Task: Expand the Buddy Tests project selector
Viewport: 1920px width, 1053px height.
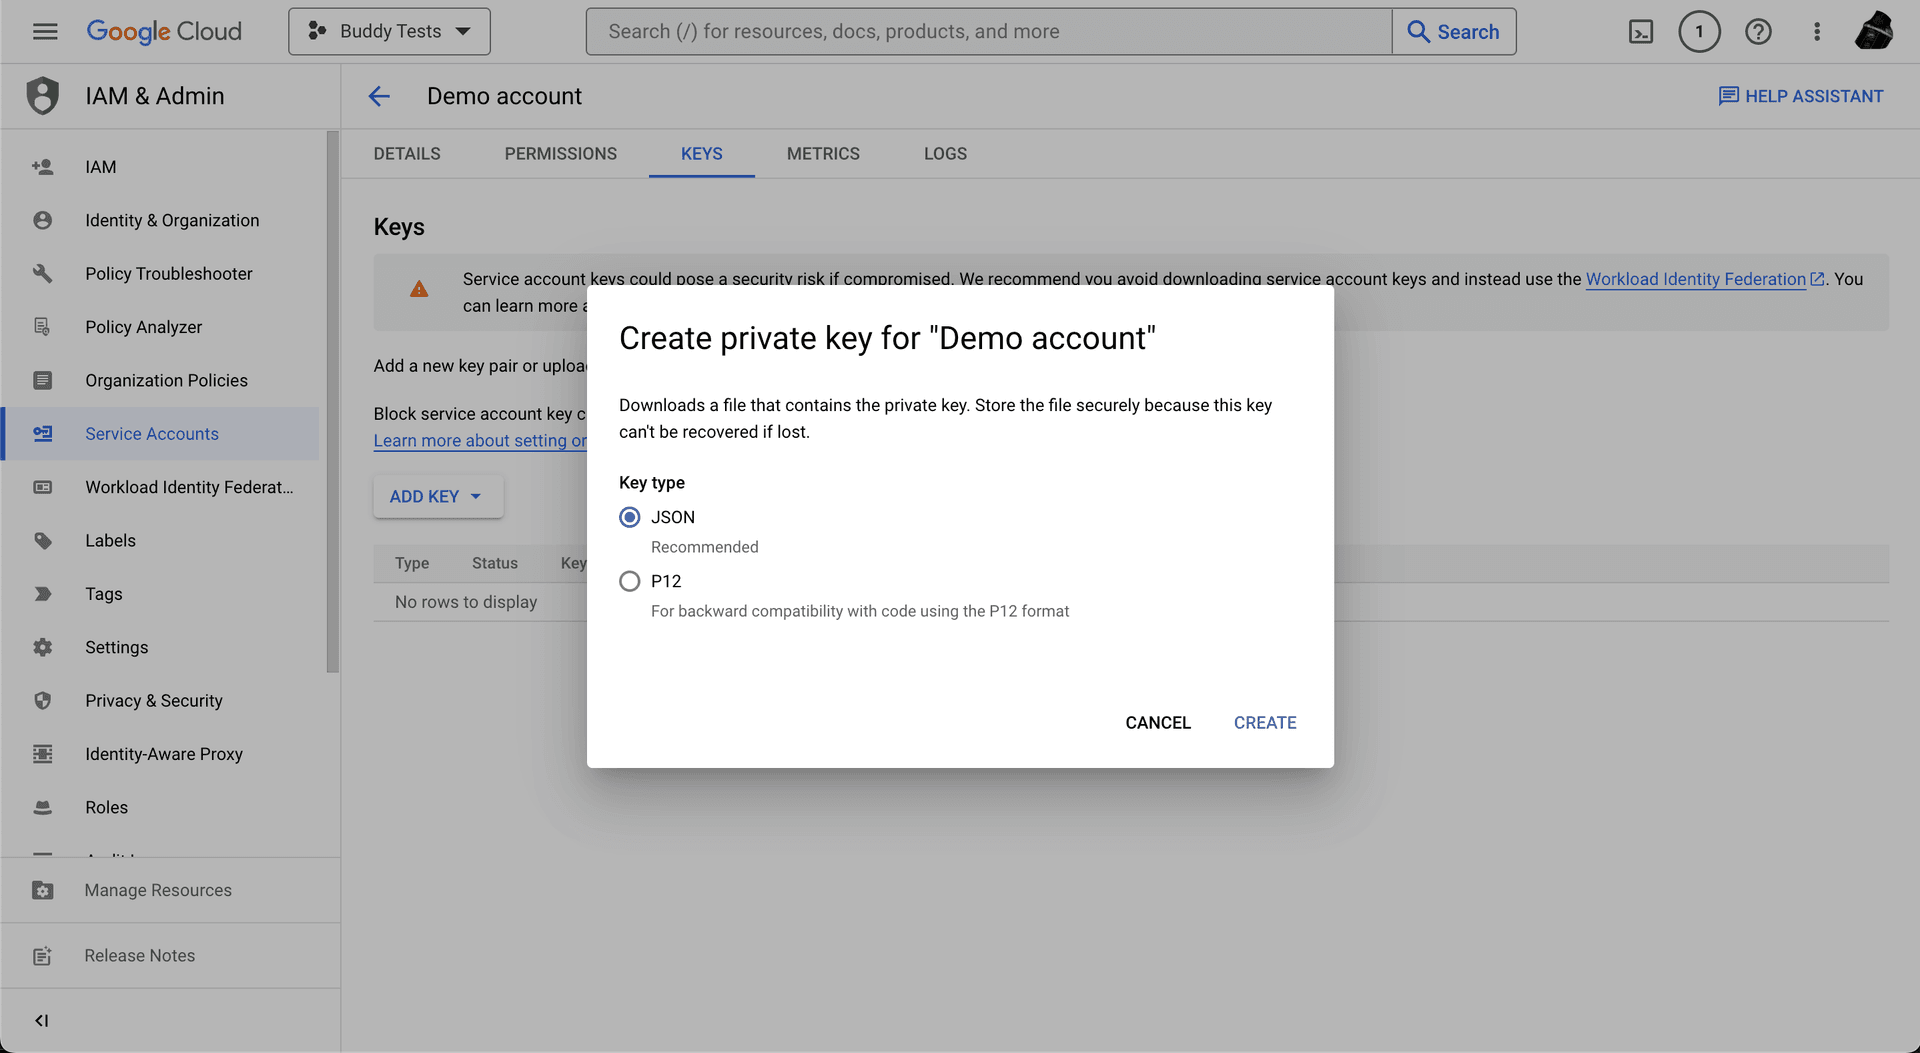Action: click(389, 32)
